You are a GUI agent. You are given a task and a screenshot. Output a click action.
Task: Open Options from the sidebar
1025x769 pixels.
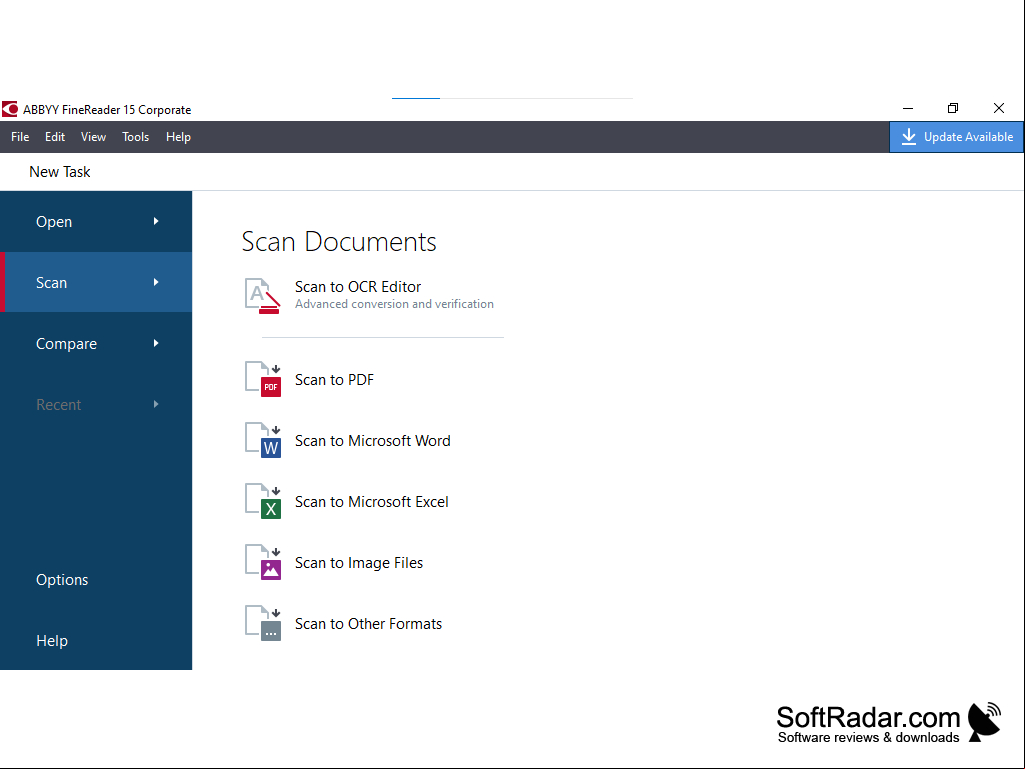[62, 580]
